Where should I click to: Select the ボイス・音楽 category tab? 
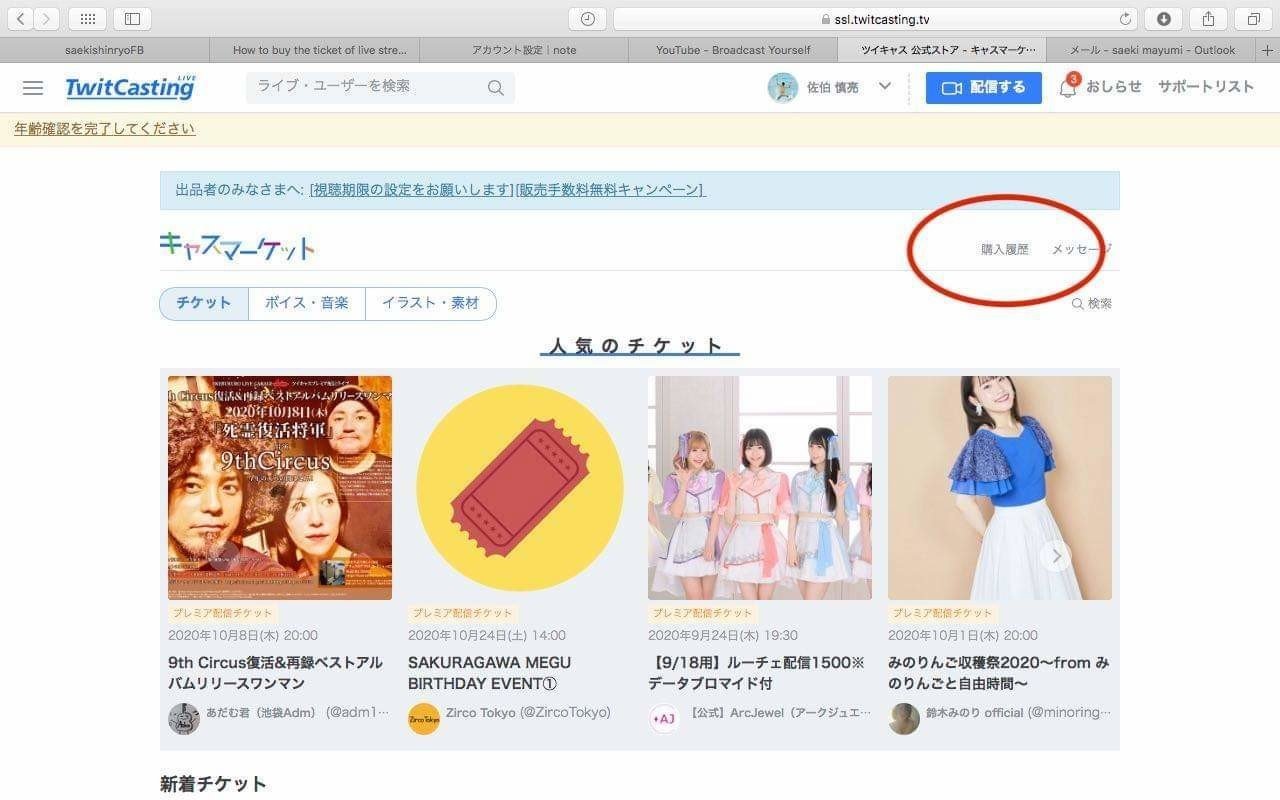[307, 303]
